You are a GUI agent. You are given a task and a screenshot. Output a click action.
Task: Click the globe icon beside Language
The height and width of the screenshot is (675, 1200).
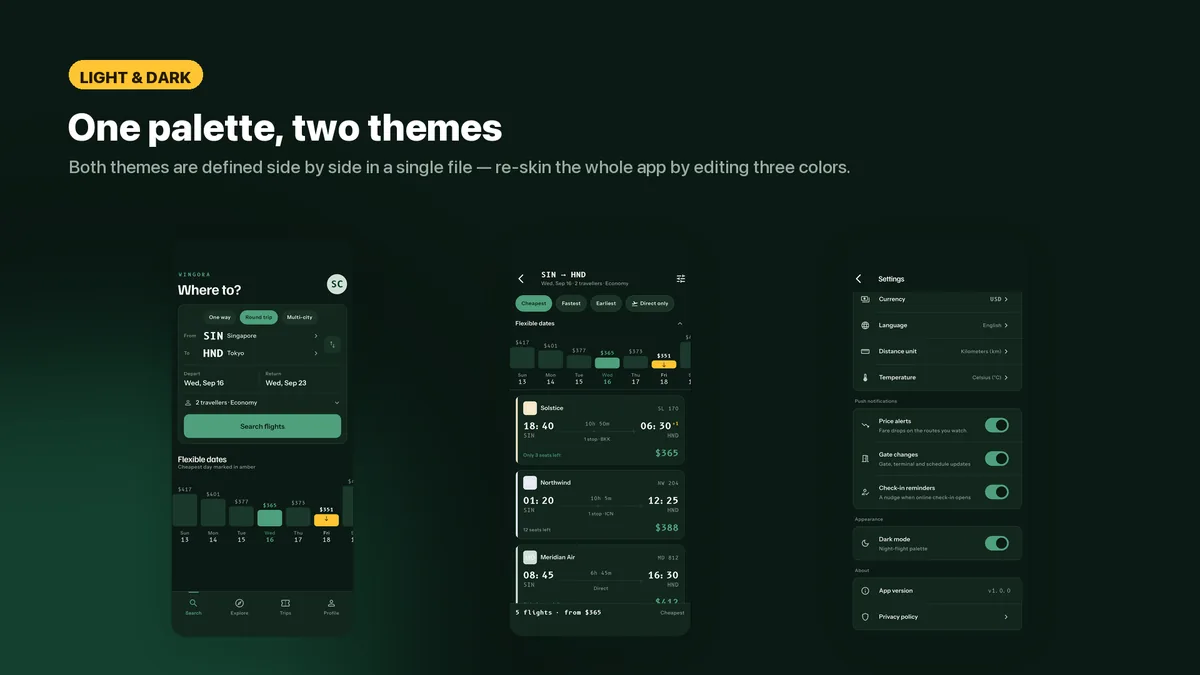866,325
